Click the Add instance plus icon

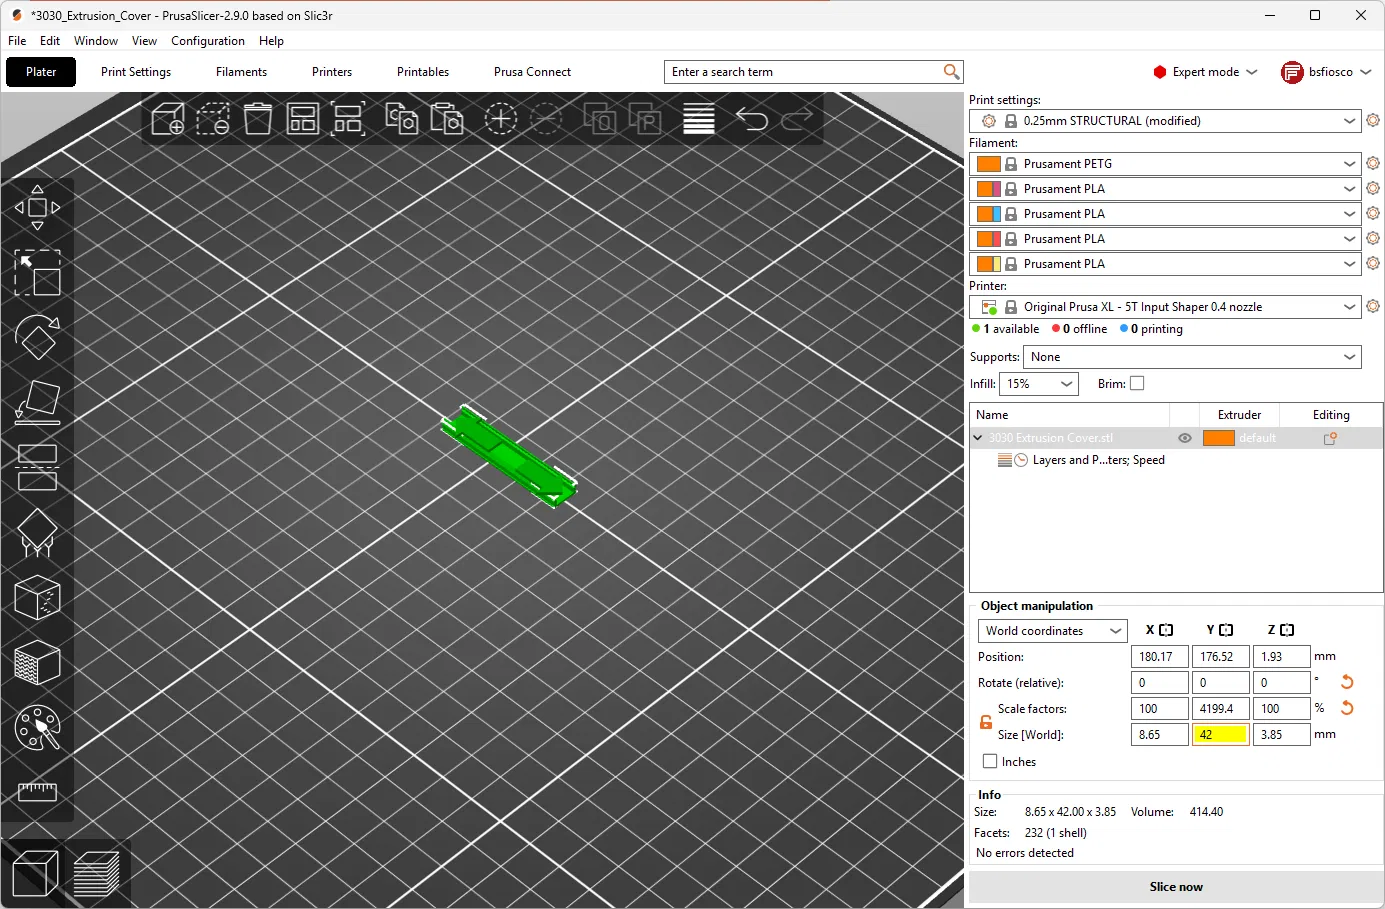pyautogui.click(x=501, y=119)
